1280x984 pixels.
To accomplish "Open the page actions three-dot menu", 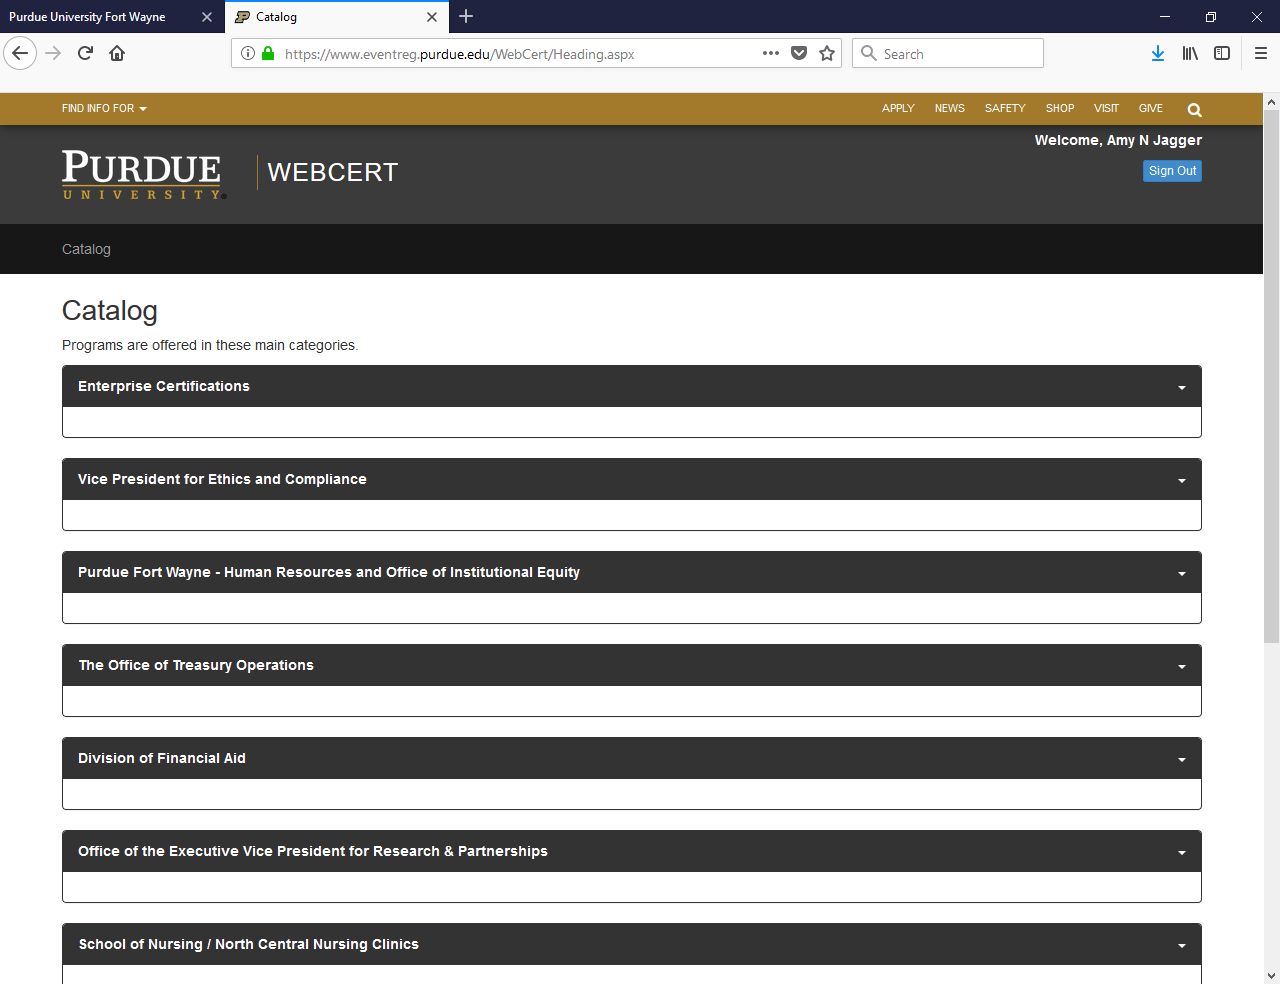I will click(x=771, y=53).
